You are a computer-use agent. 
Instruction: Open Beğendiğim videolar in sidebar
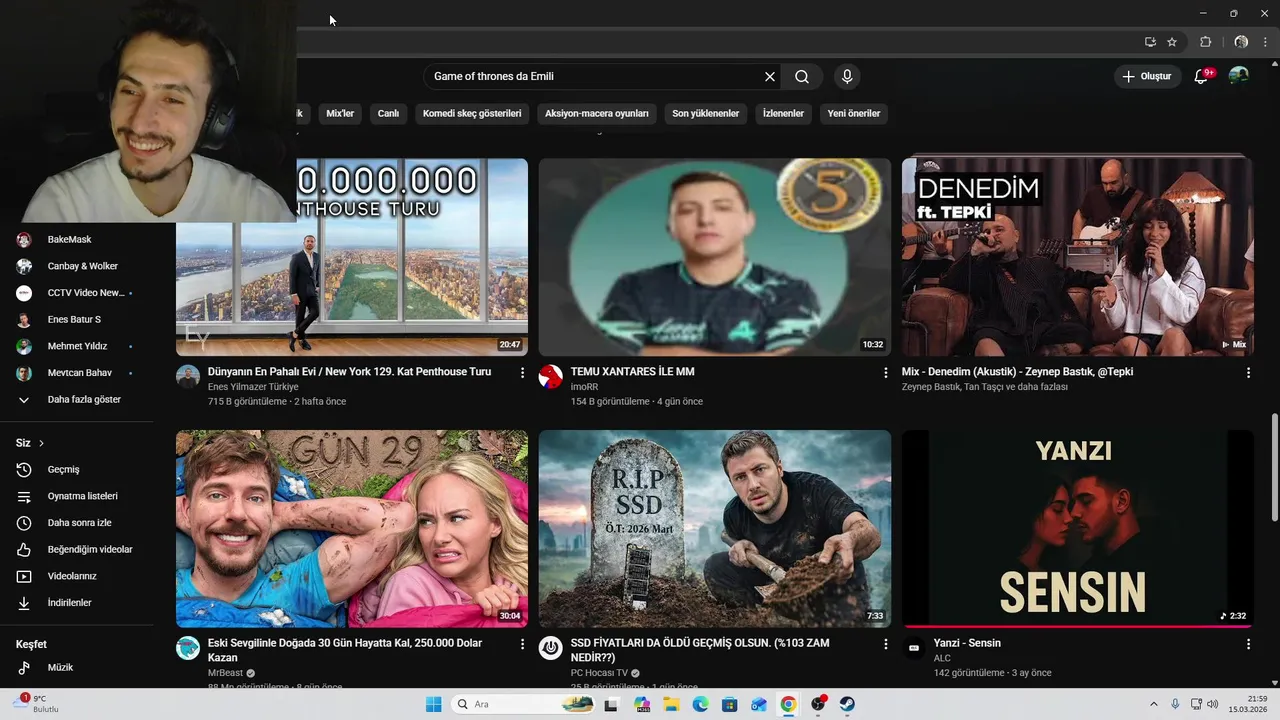click(x=76, y=549)
